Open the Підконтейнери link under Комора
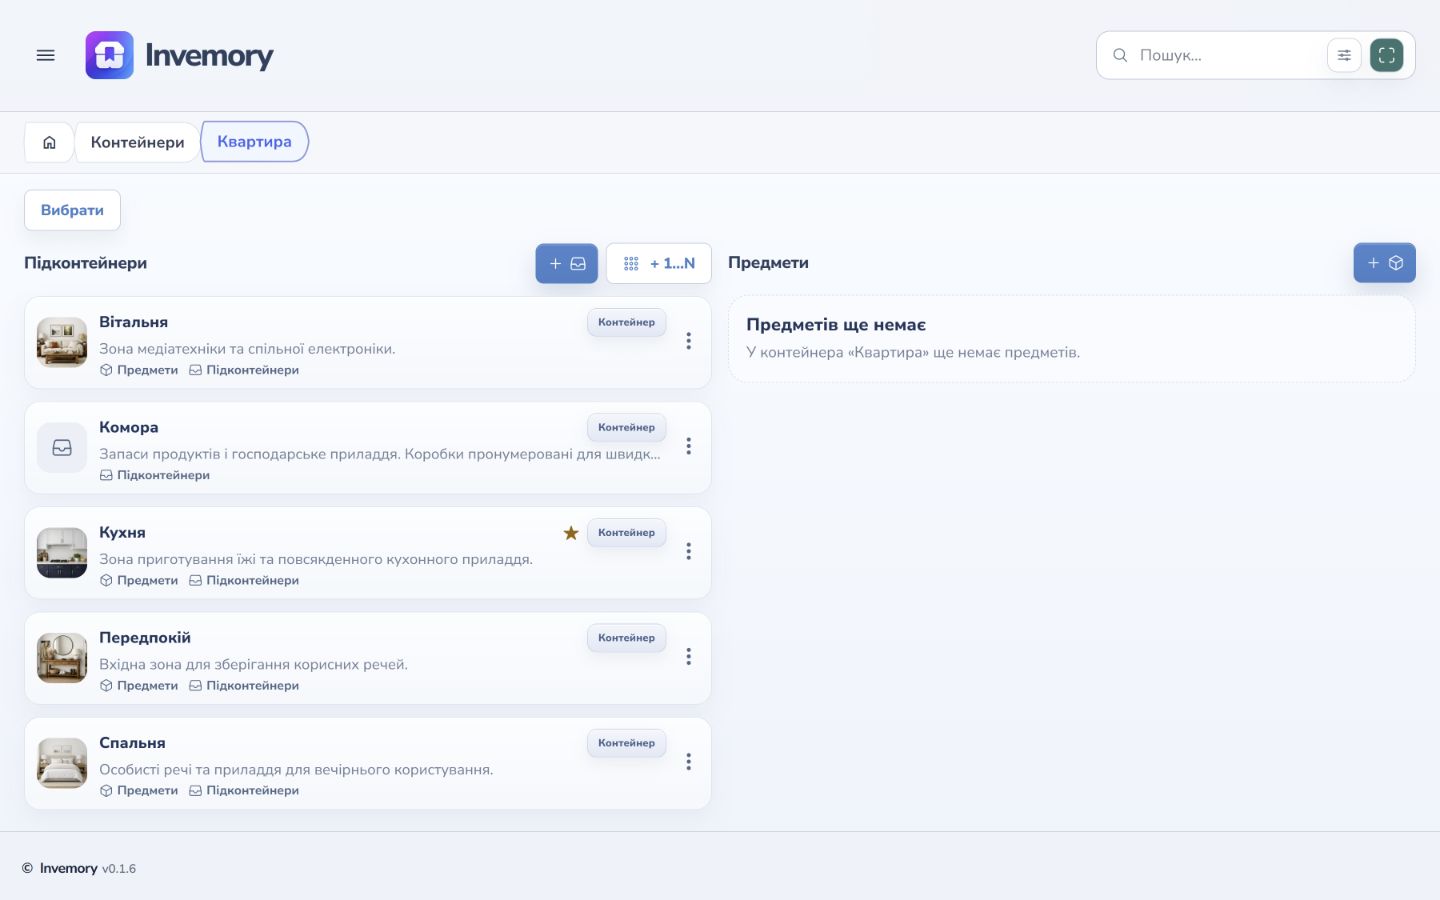The image size is (1440, 900). click(x=155, y=475)
